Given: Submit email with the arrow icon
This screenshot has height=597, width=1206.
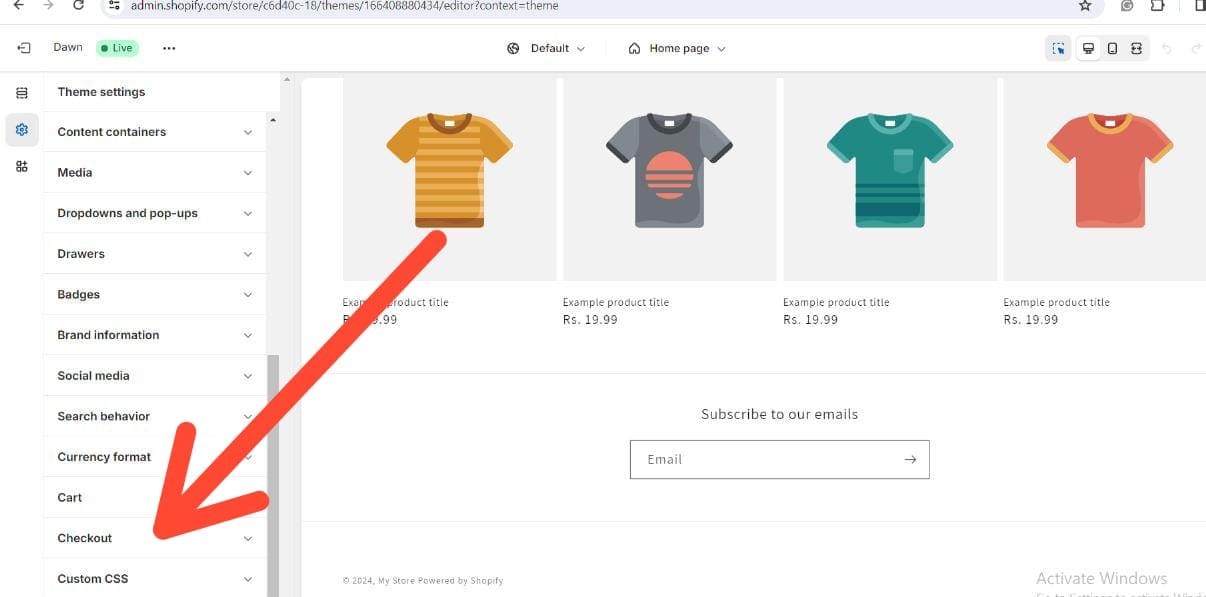Looking at the screenshot, I should click(910, 459).
